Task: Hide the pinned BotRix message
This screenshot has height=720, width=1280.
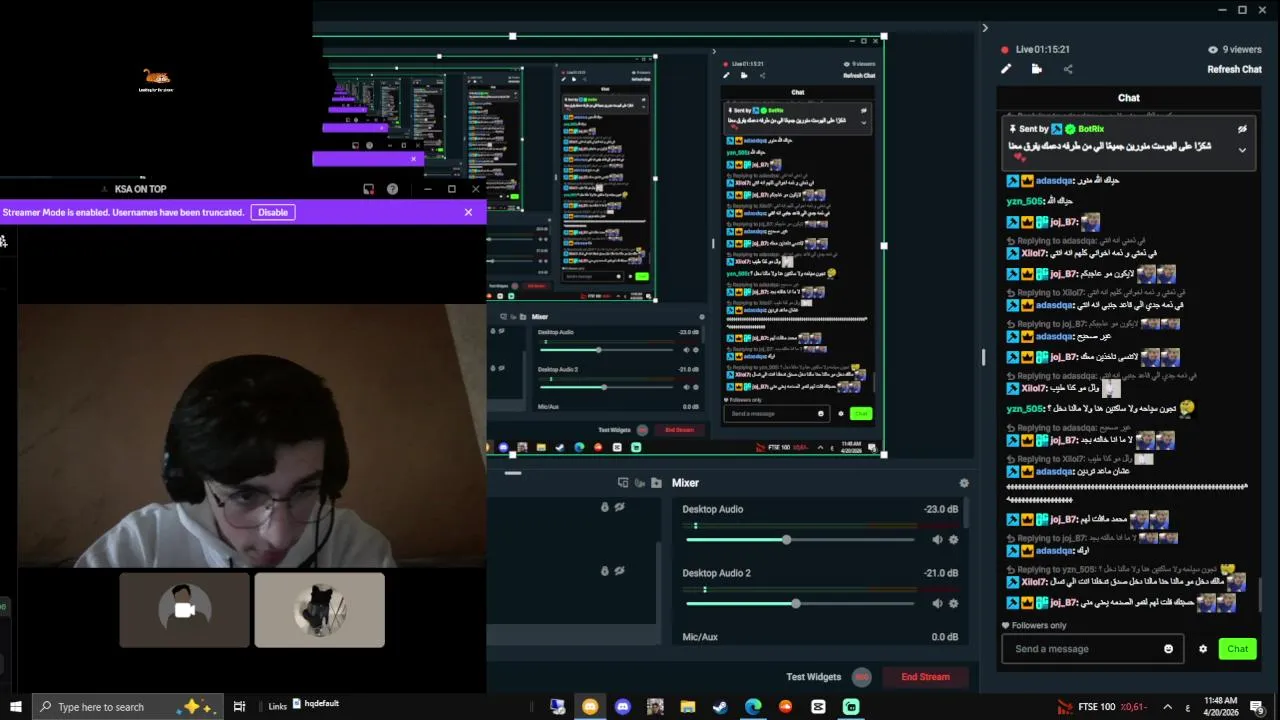Action: (x=1242, y=129)
